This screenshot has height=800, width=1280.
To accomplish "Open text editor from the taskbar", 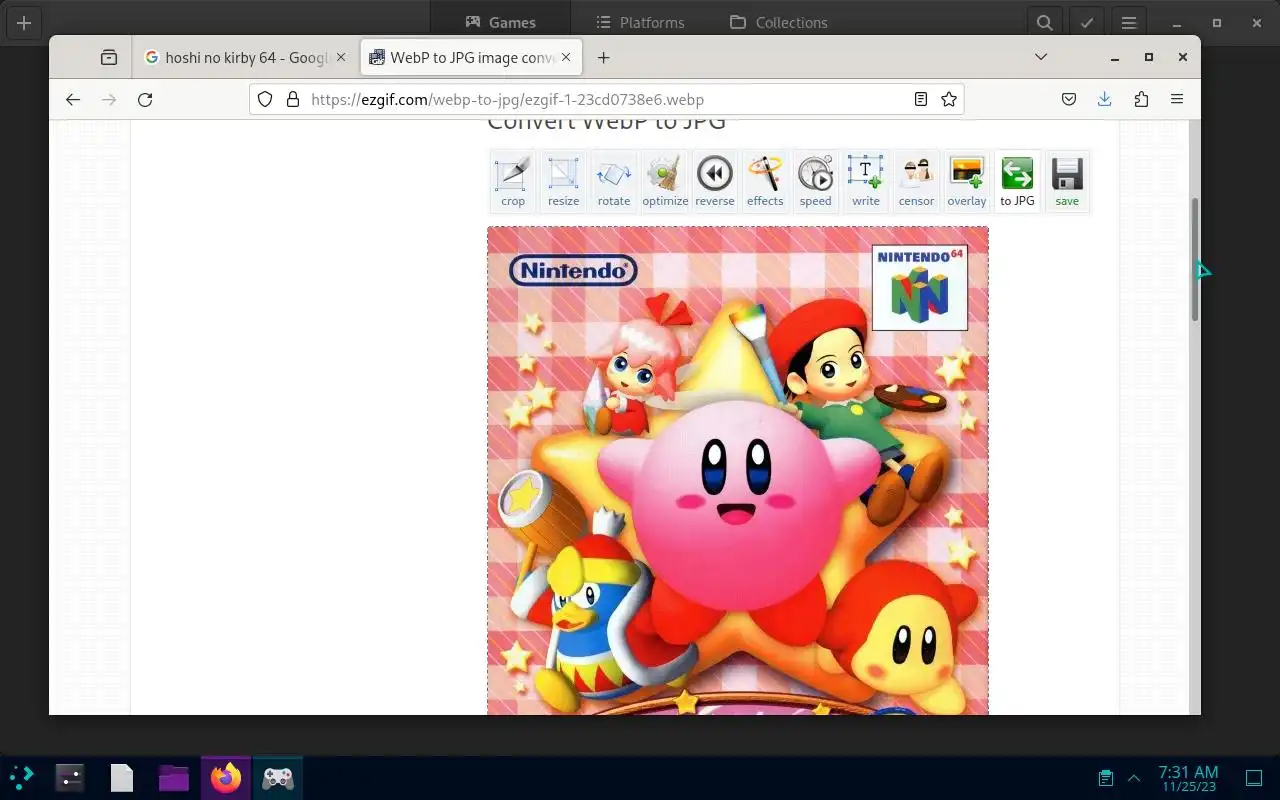I will pos(122,777).
